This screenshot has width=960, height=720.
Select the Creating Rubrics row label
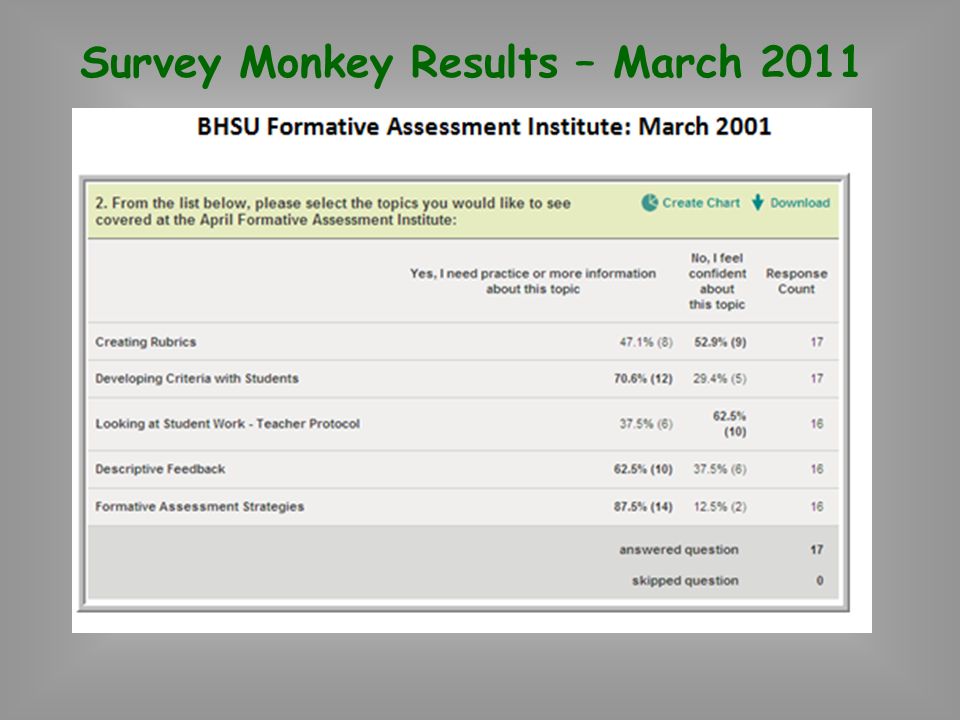coord(146,342)
